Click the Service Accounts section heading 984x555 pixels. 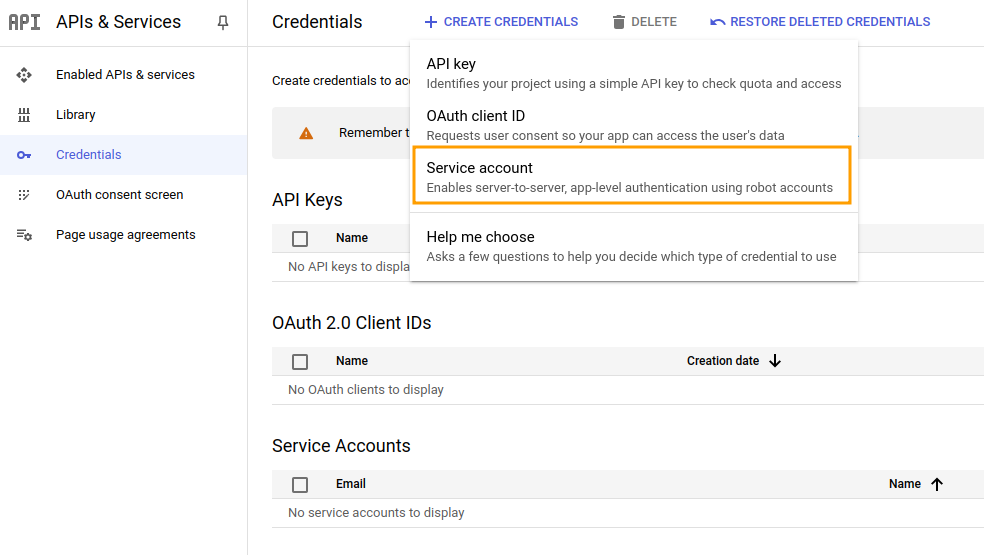coord(341,446)
